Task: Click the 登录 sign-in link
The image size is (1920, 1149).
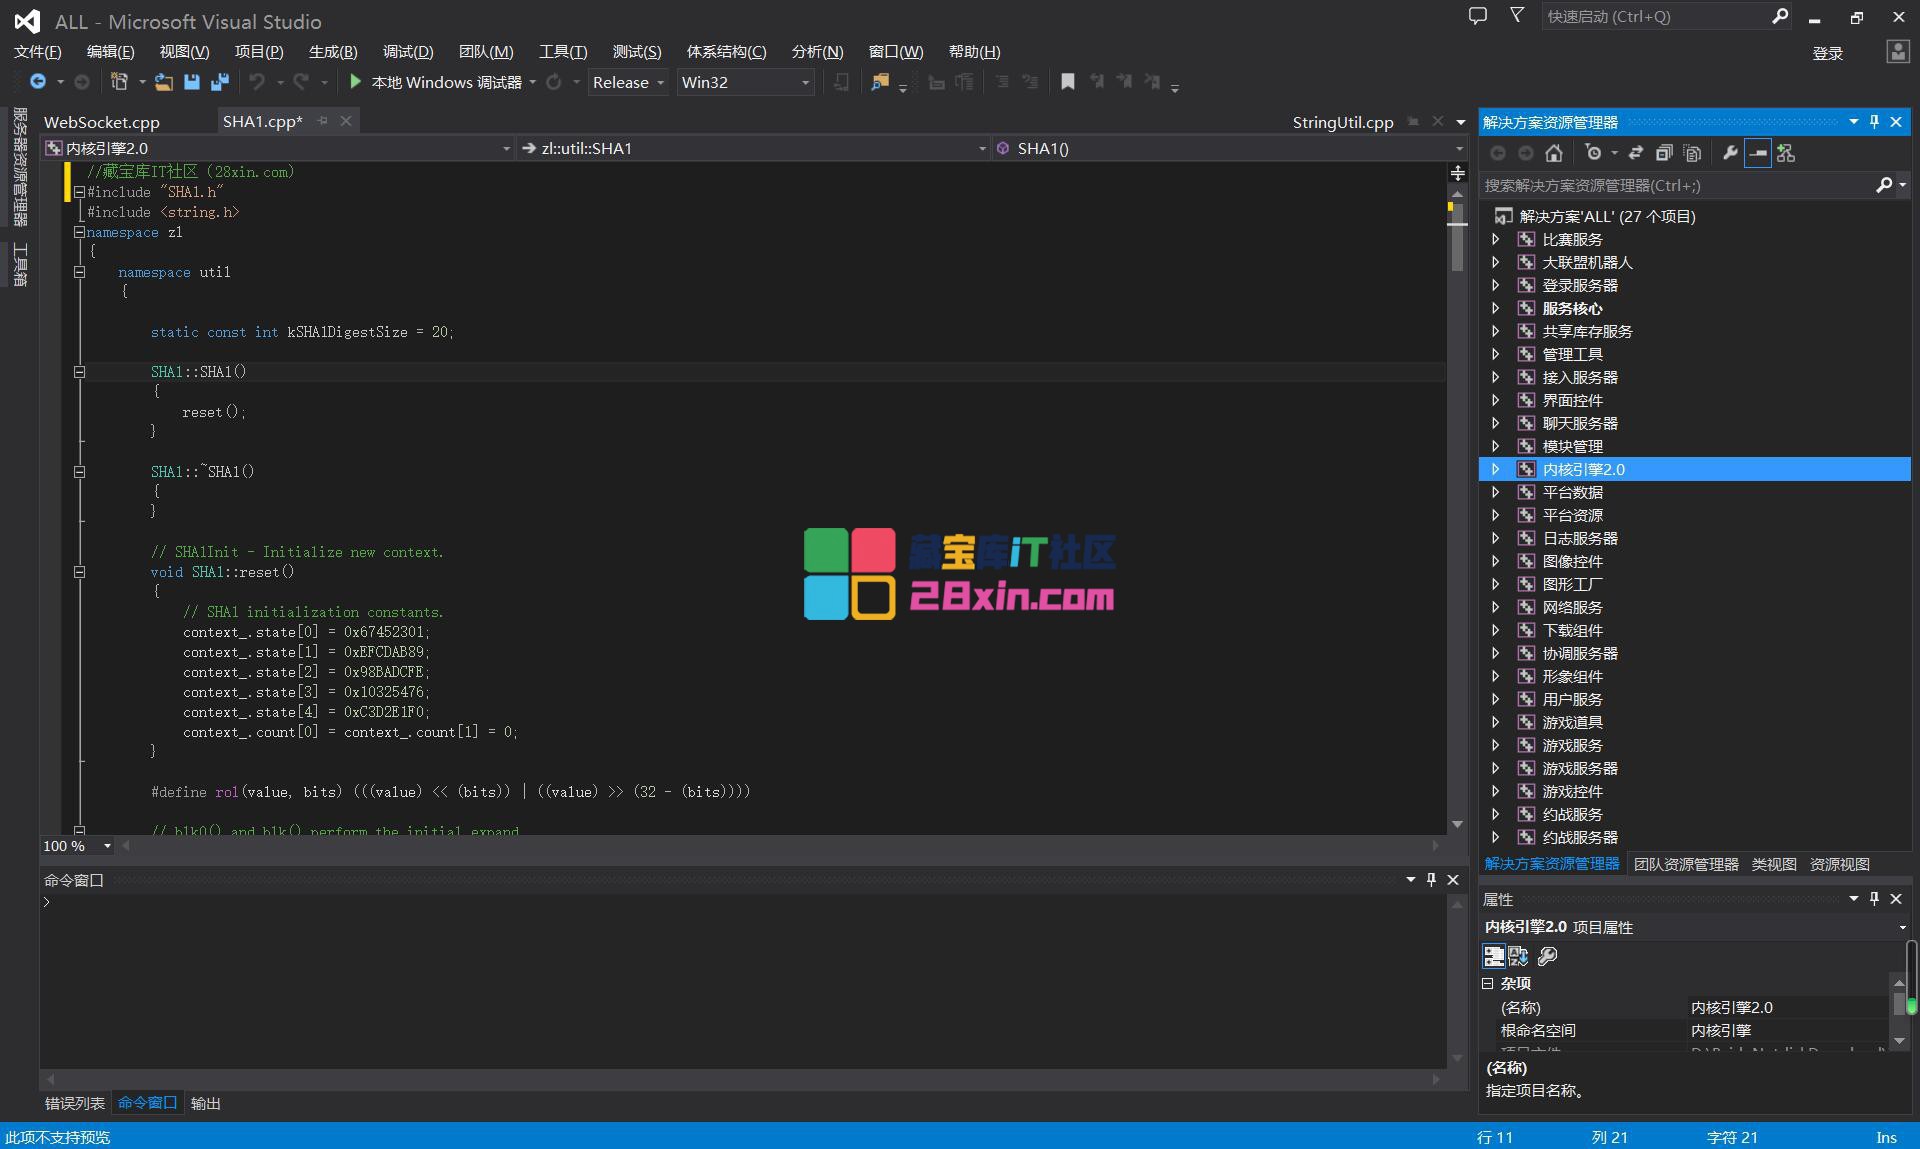Action: tap(1827, 53)
